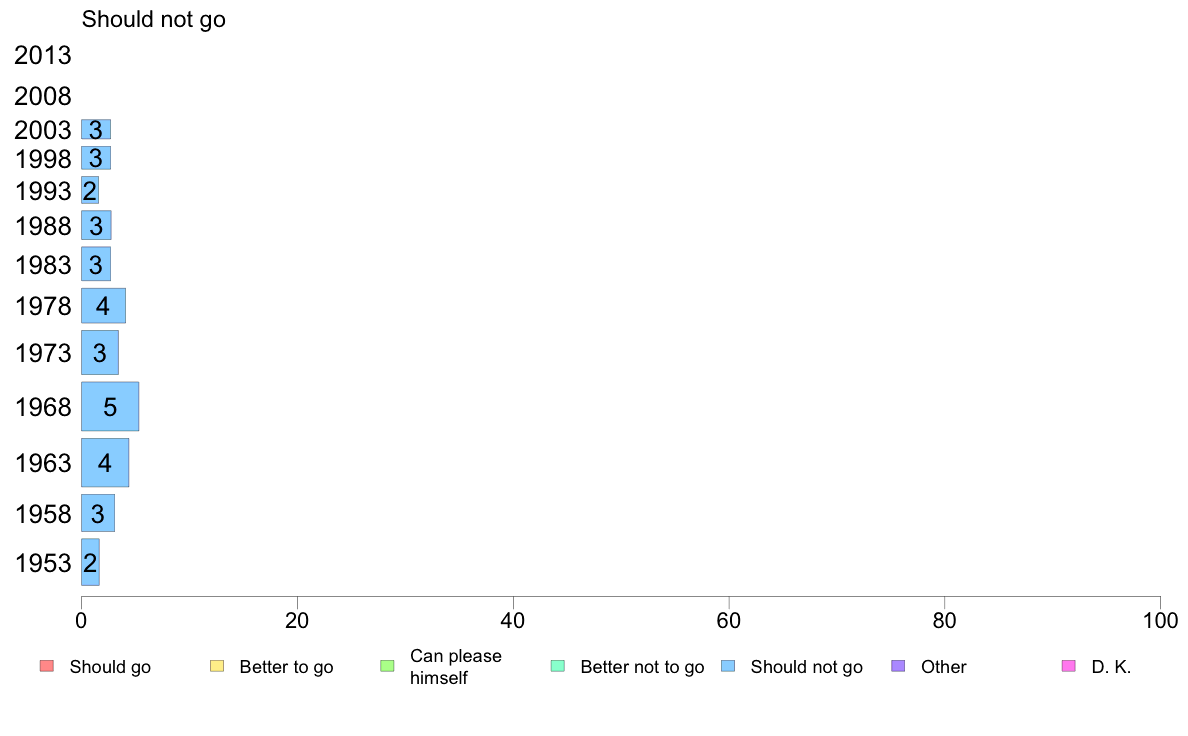Screen dimensions: 1188x736
Task: Select the blue Should not go legend swatch
Action: tap(728, 666)
